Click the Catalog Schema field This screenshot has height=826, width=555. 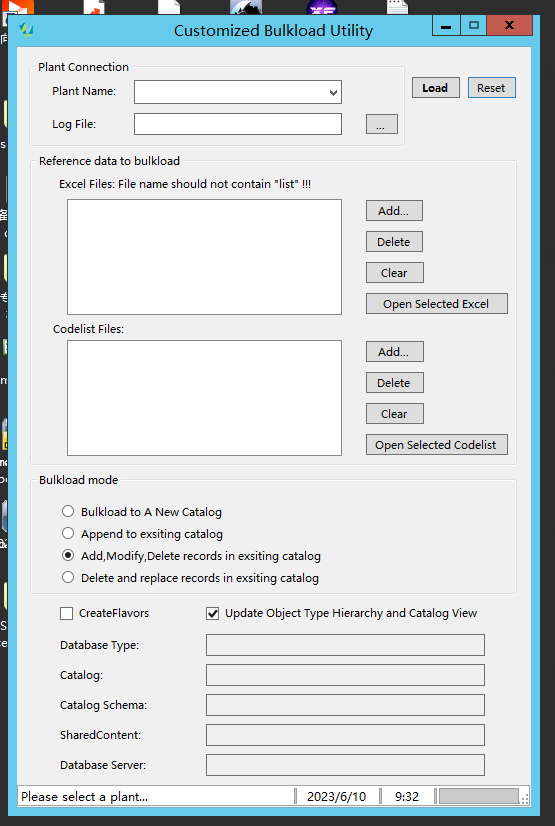pos(345,705)
